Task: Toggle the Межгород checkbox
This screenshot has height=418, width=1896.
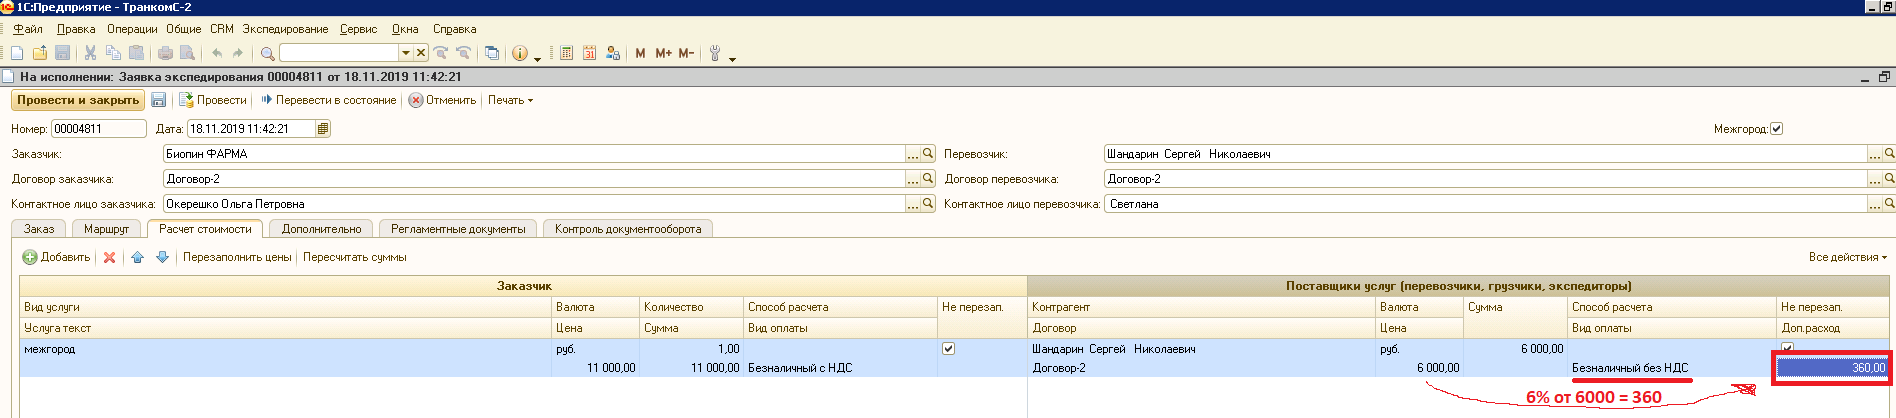Action: 1776,129
